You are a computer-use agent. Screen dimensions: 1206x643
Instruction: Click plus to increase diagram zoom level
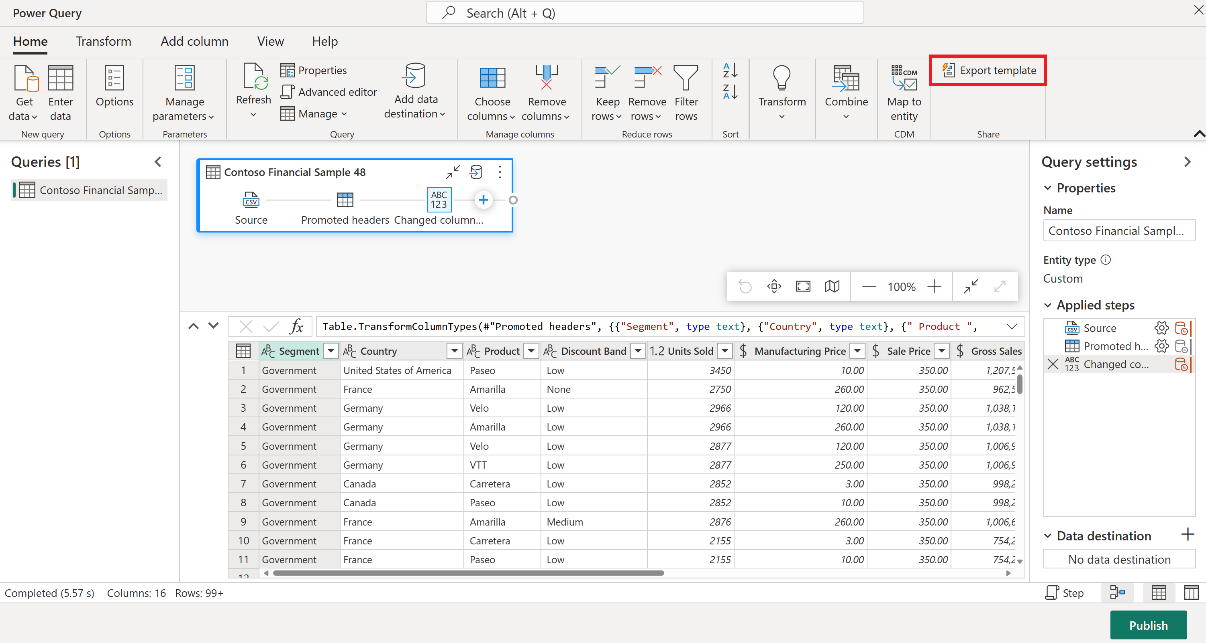pyautogui.click(x=934, y=287)
